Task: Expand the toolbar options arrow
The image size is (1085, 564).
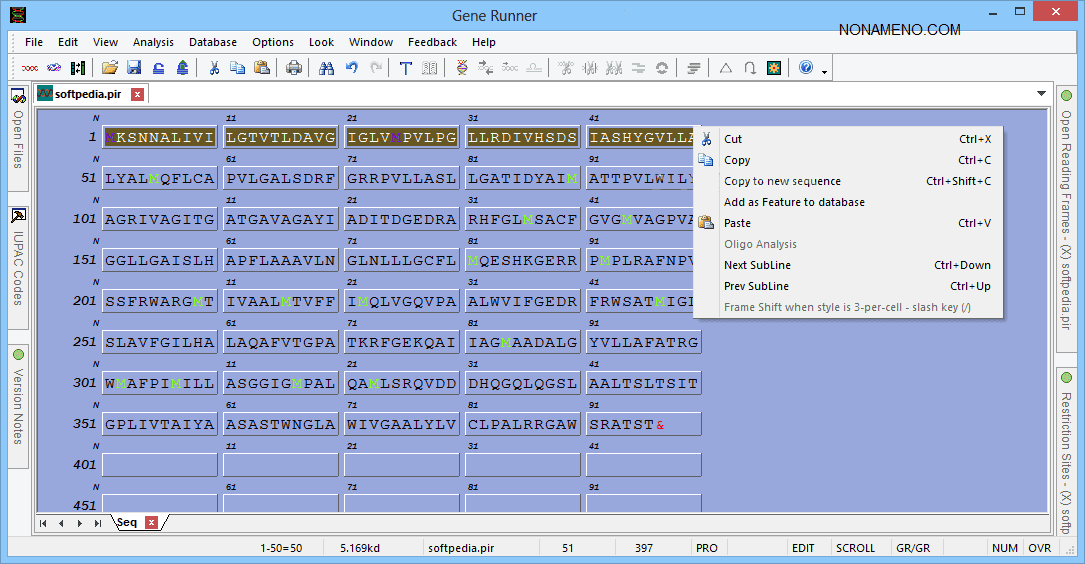Action: click(824, 71)
